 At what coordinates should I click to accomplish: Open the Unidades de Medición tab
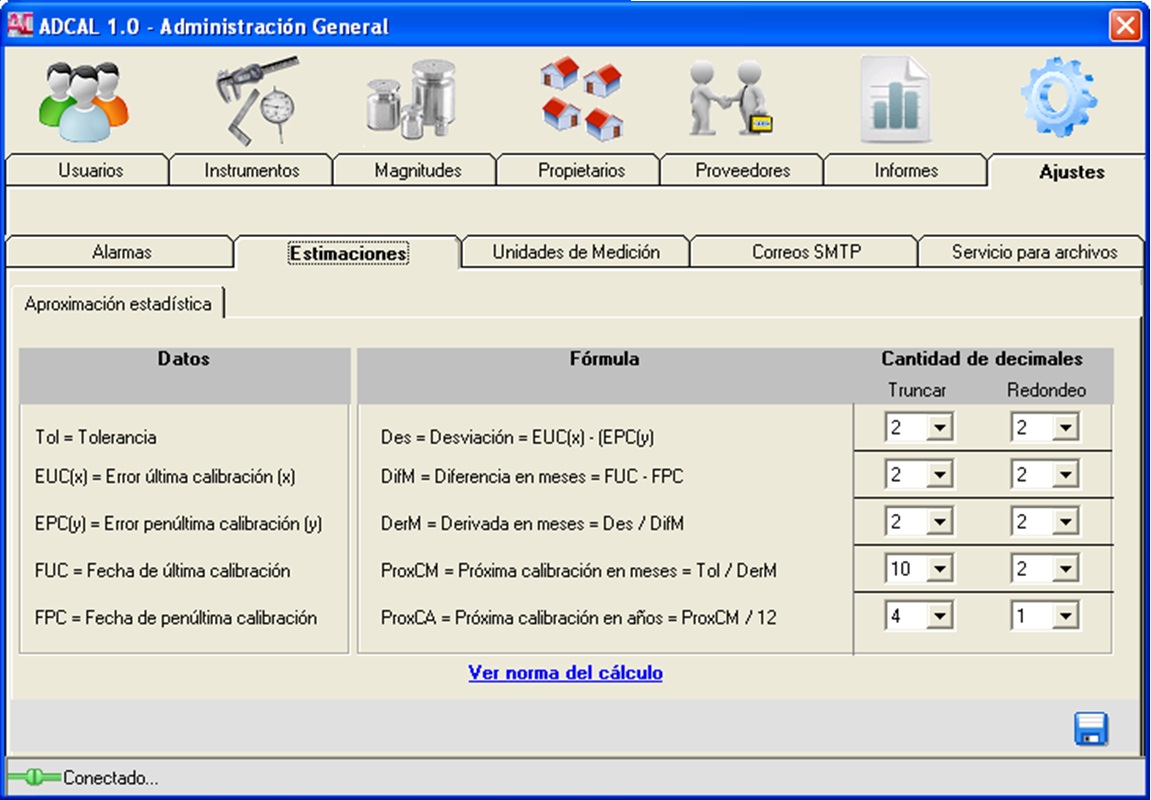coord(576,253)
